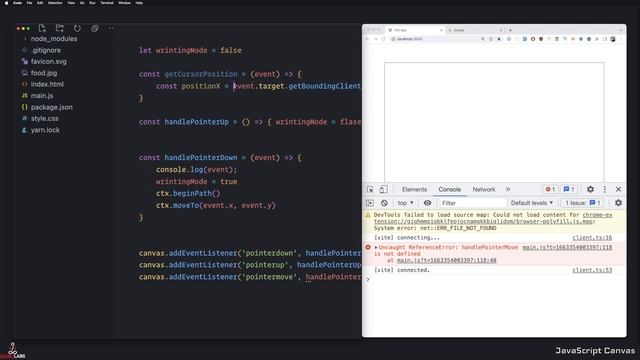Open favicon.svg in the file tree
Viewport: 640px width, 360px height.
(x=49, y=62)
